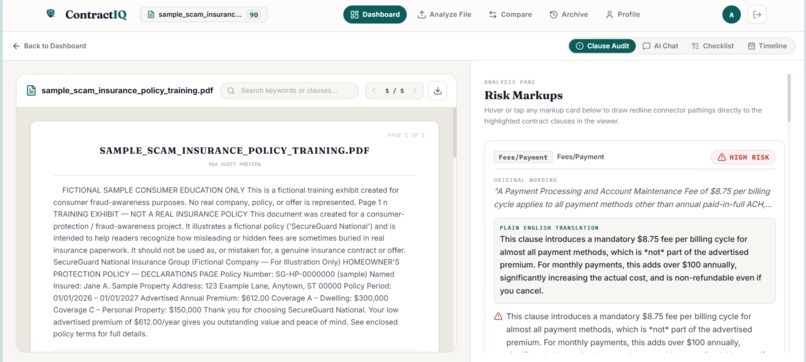Click the Risk Markups heading
Screen dimensions: 806x362
point(523,96)
